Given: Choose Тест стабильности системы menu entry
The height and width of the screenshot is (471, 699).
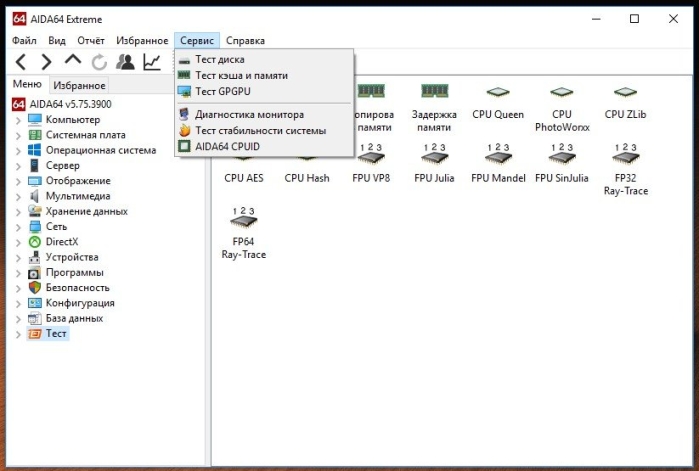Looking at the screenshot, I should (264, 131).
